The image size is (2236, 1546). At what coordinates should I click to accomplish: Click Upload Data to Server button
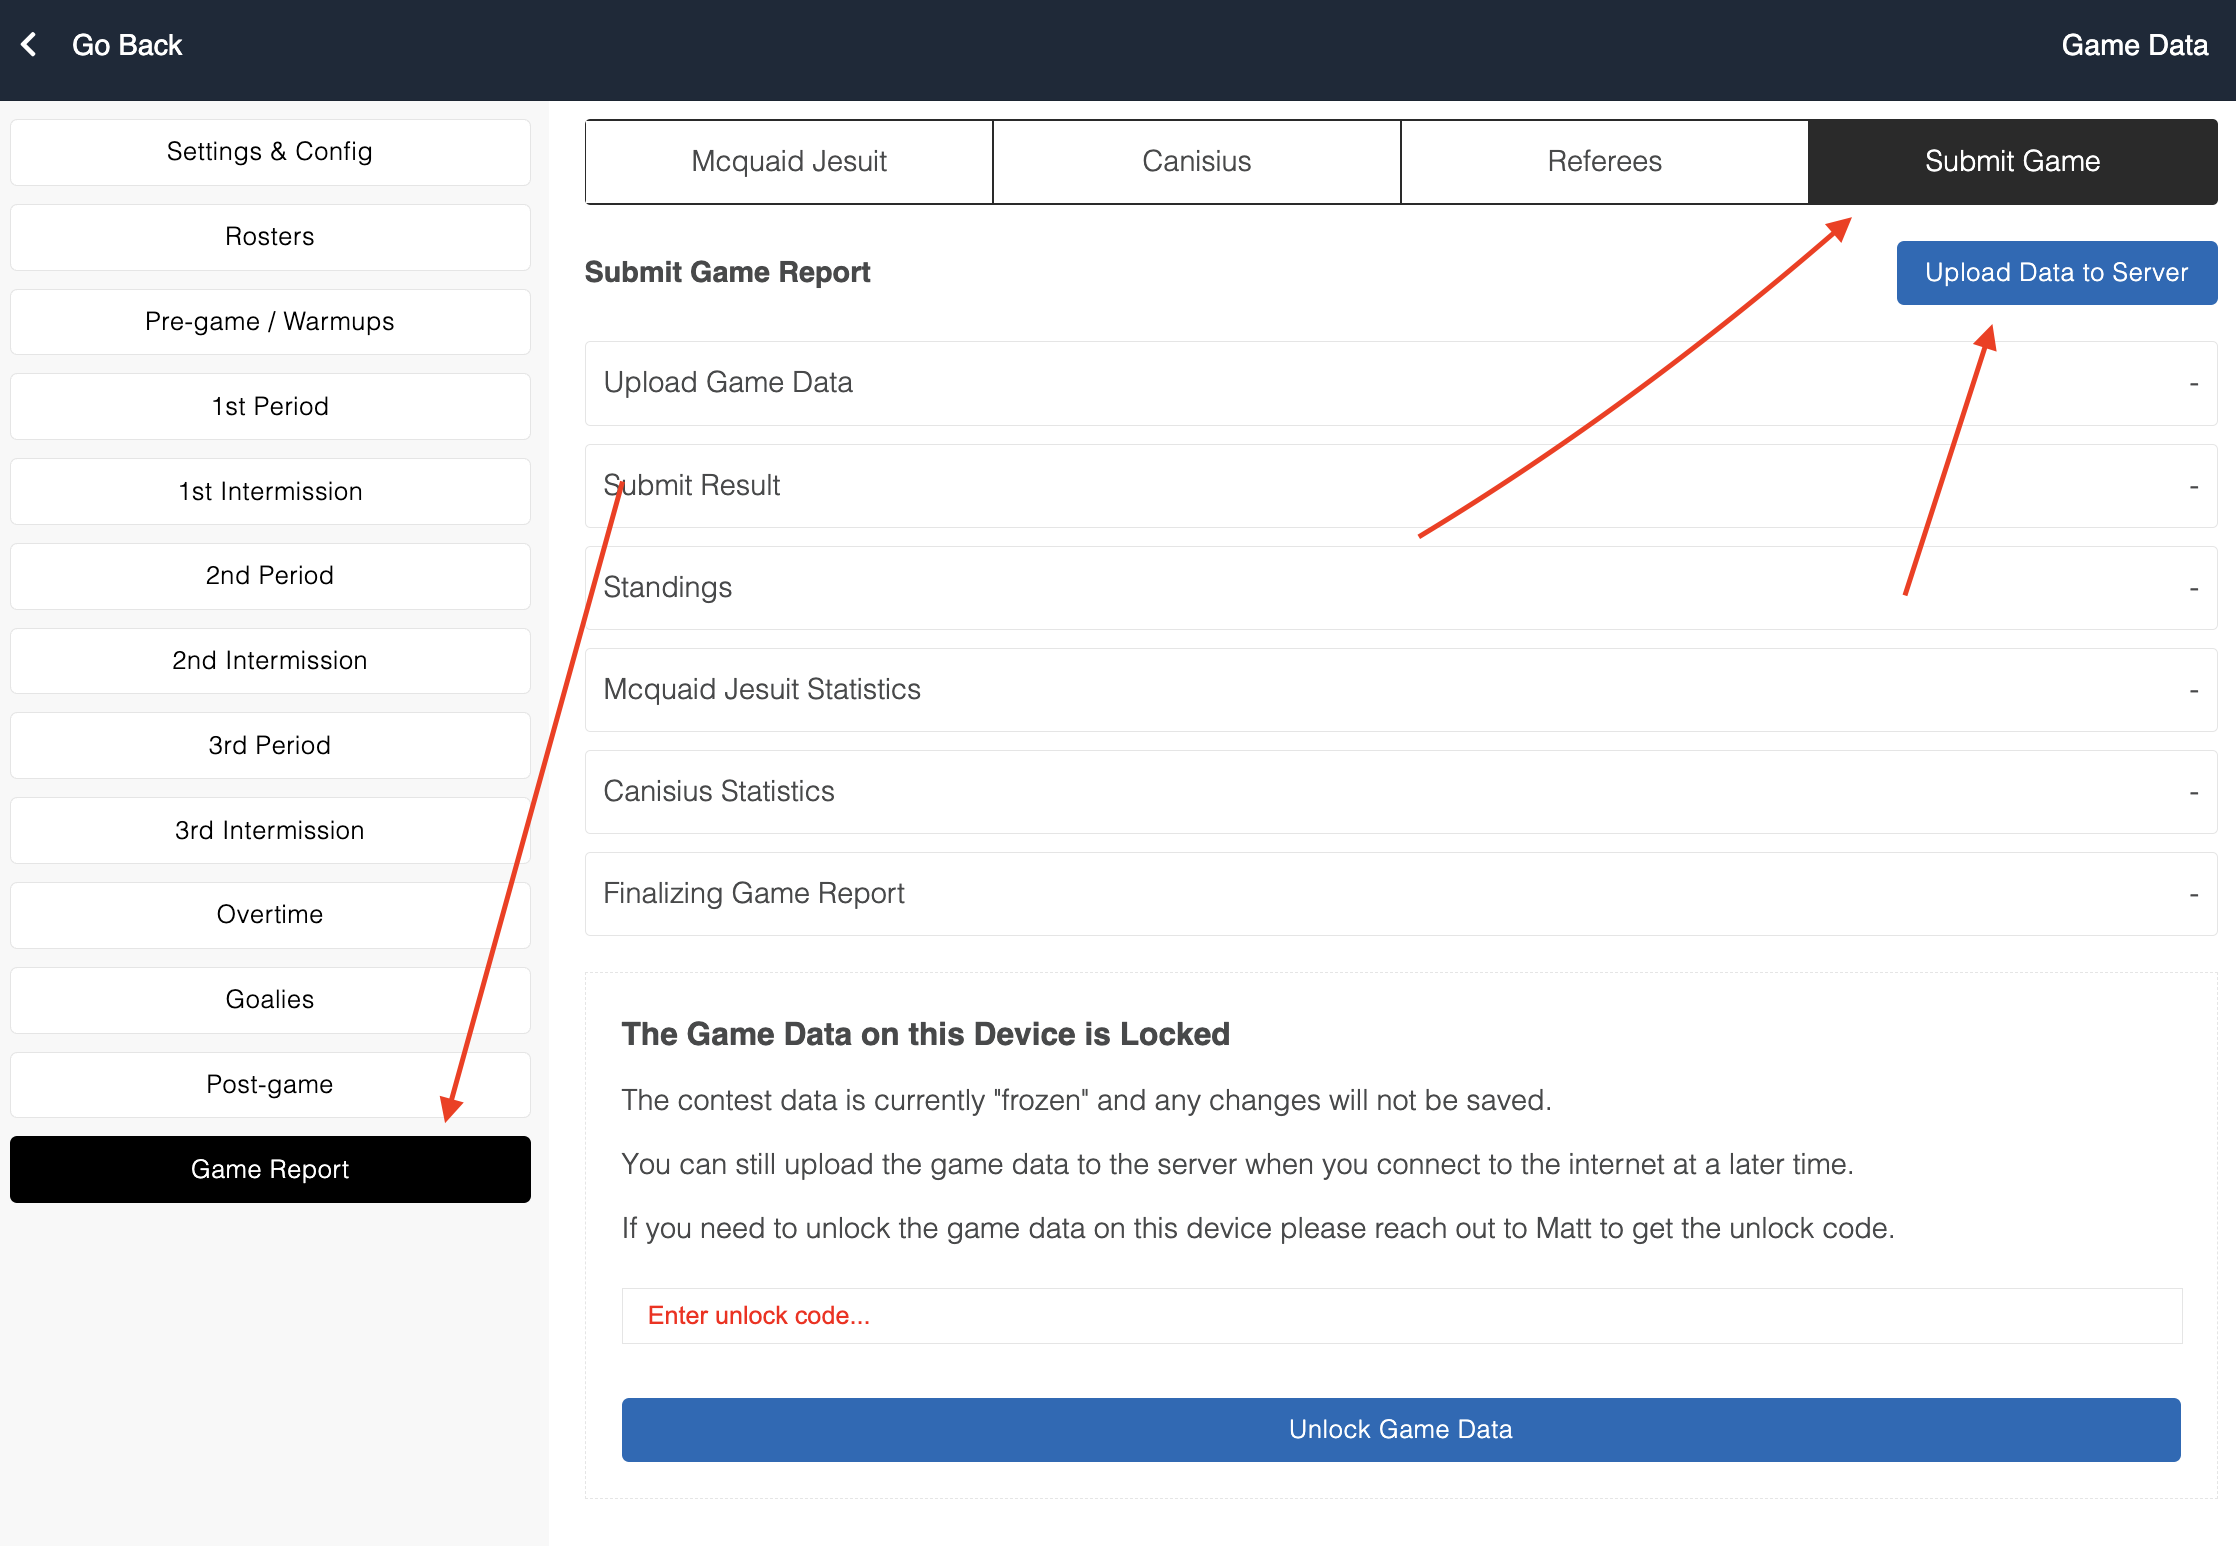2056,273
